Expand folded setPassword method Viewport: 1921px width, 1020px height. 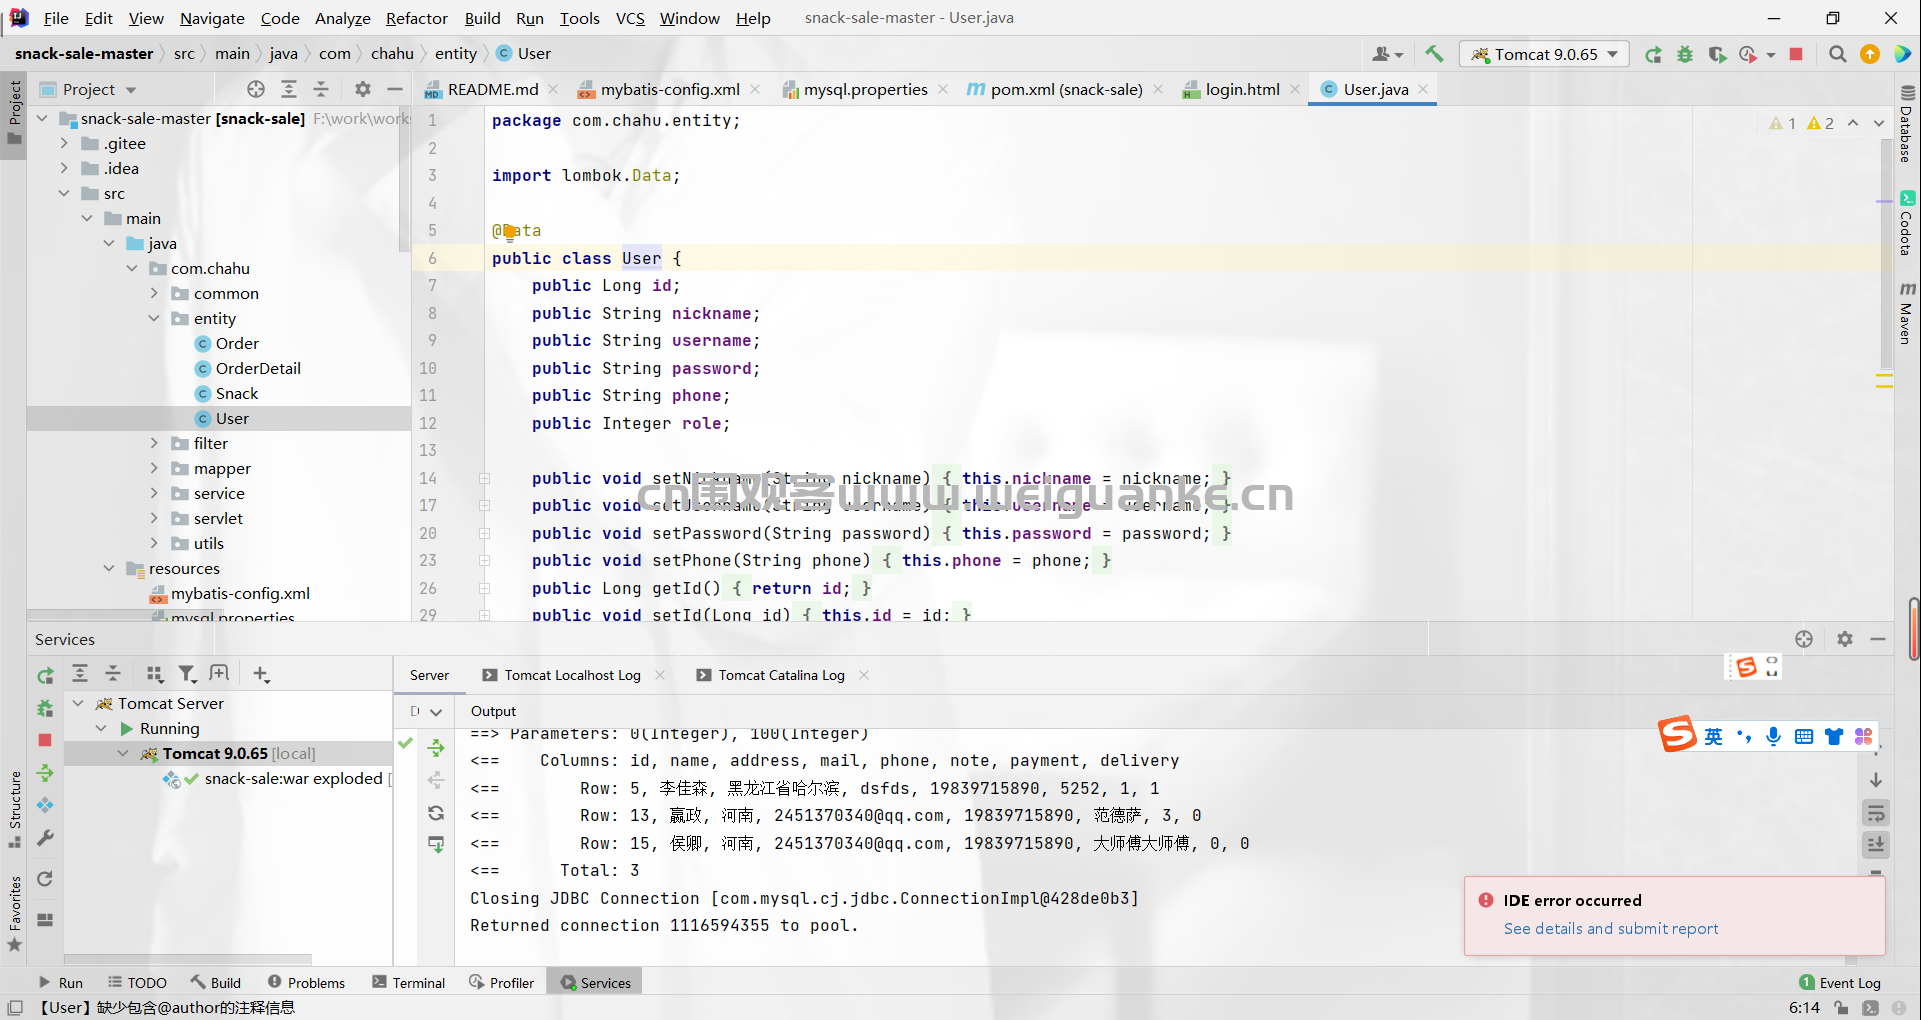coord(484,533)
